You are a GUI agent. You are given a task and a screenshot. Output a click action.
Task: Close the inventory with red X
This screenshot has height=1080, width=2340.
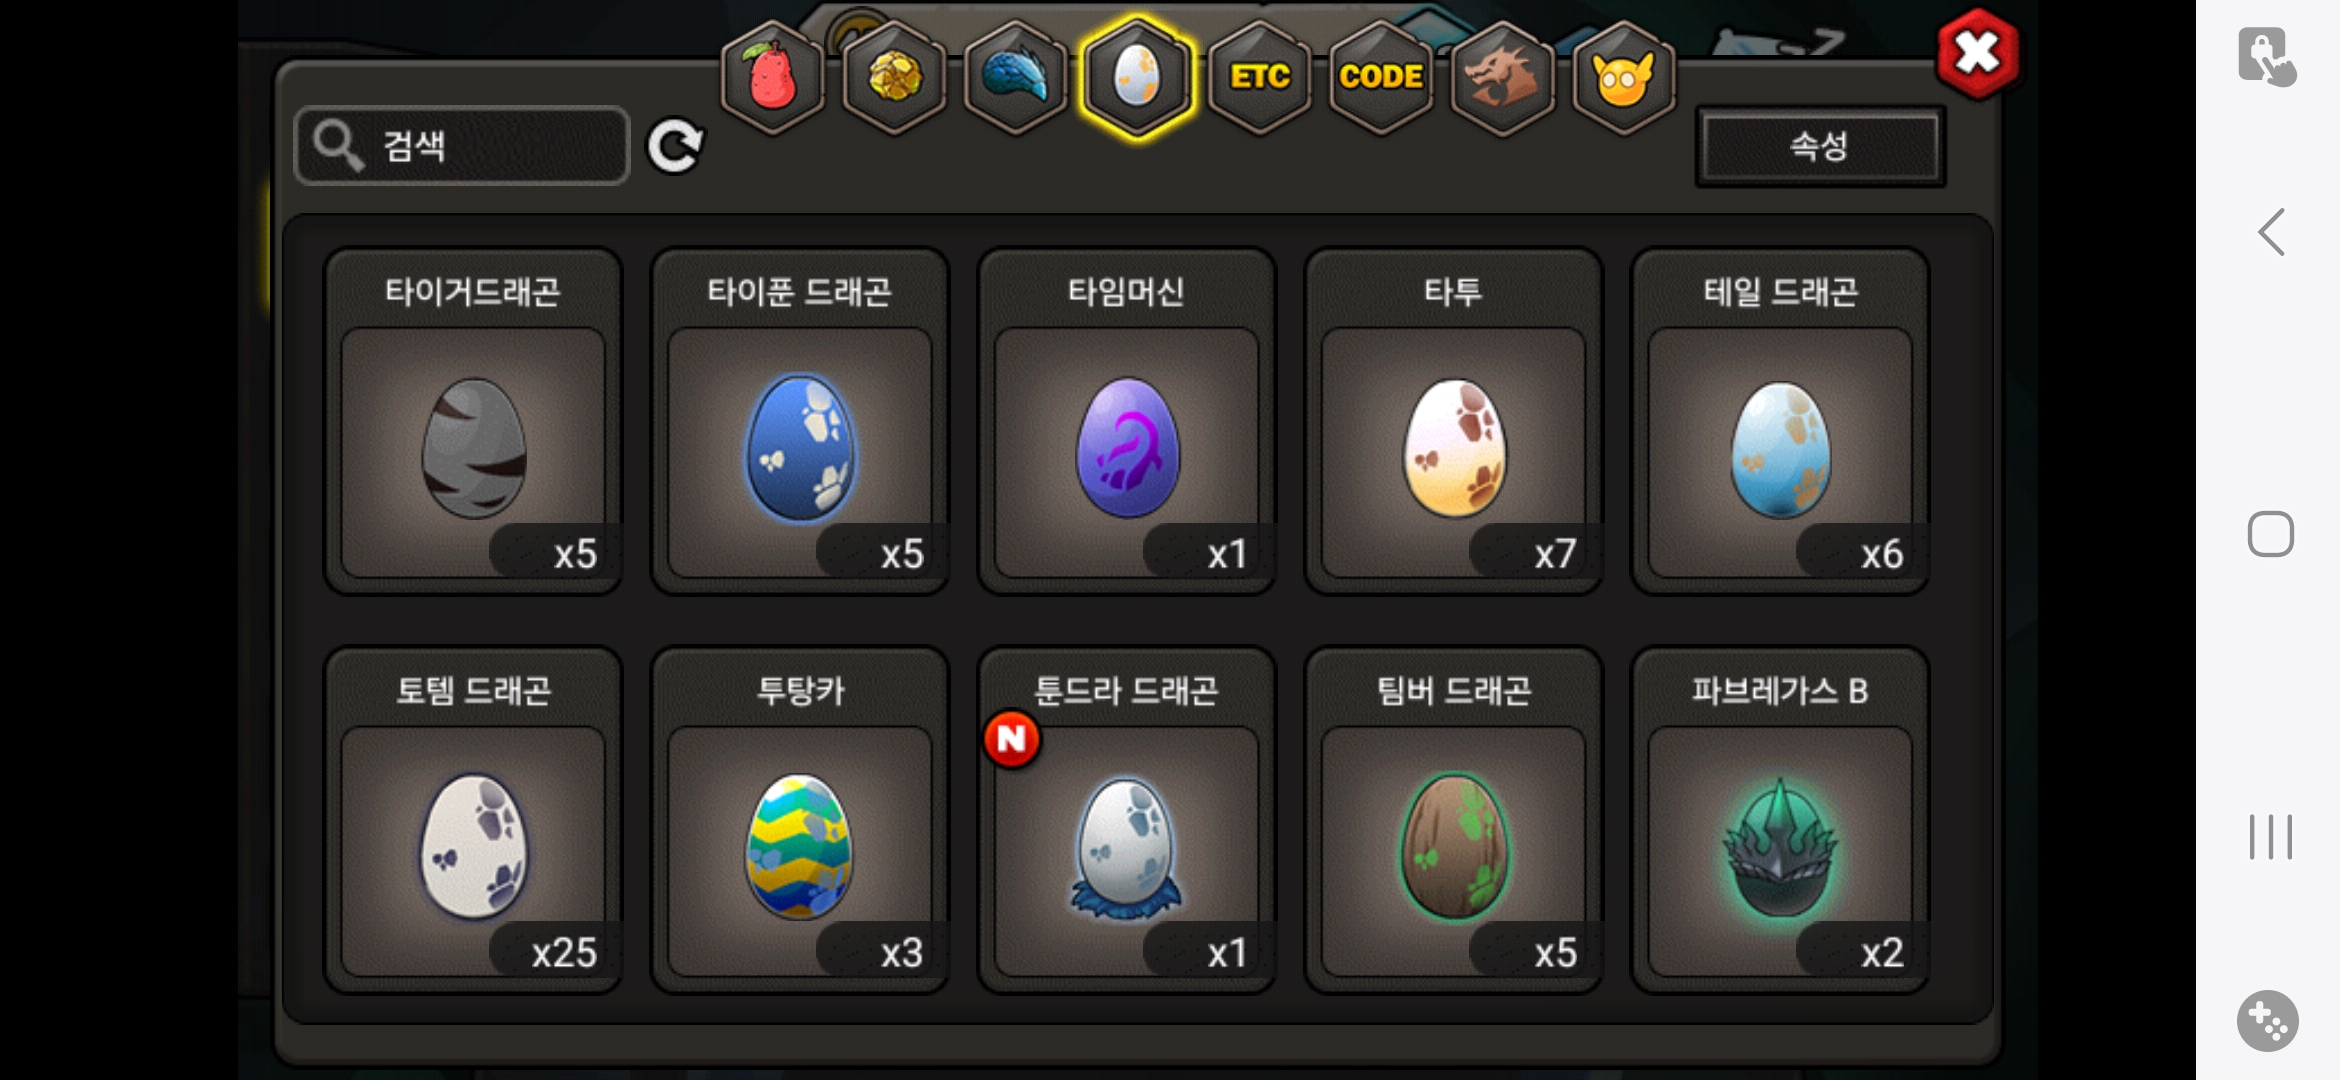1977,53
